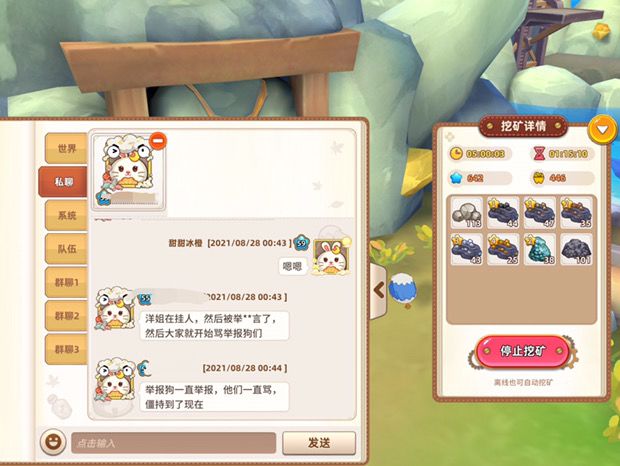Select the teal crystal ore item 38
The height and width of the screenshot is (466, 620).
[x=540, y=249]
